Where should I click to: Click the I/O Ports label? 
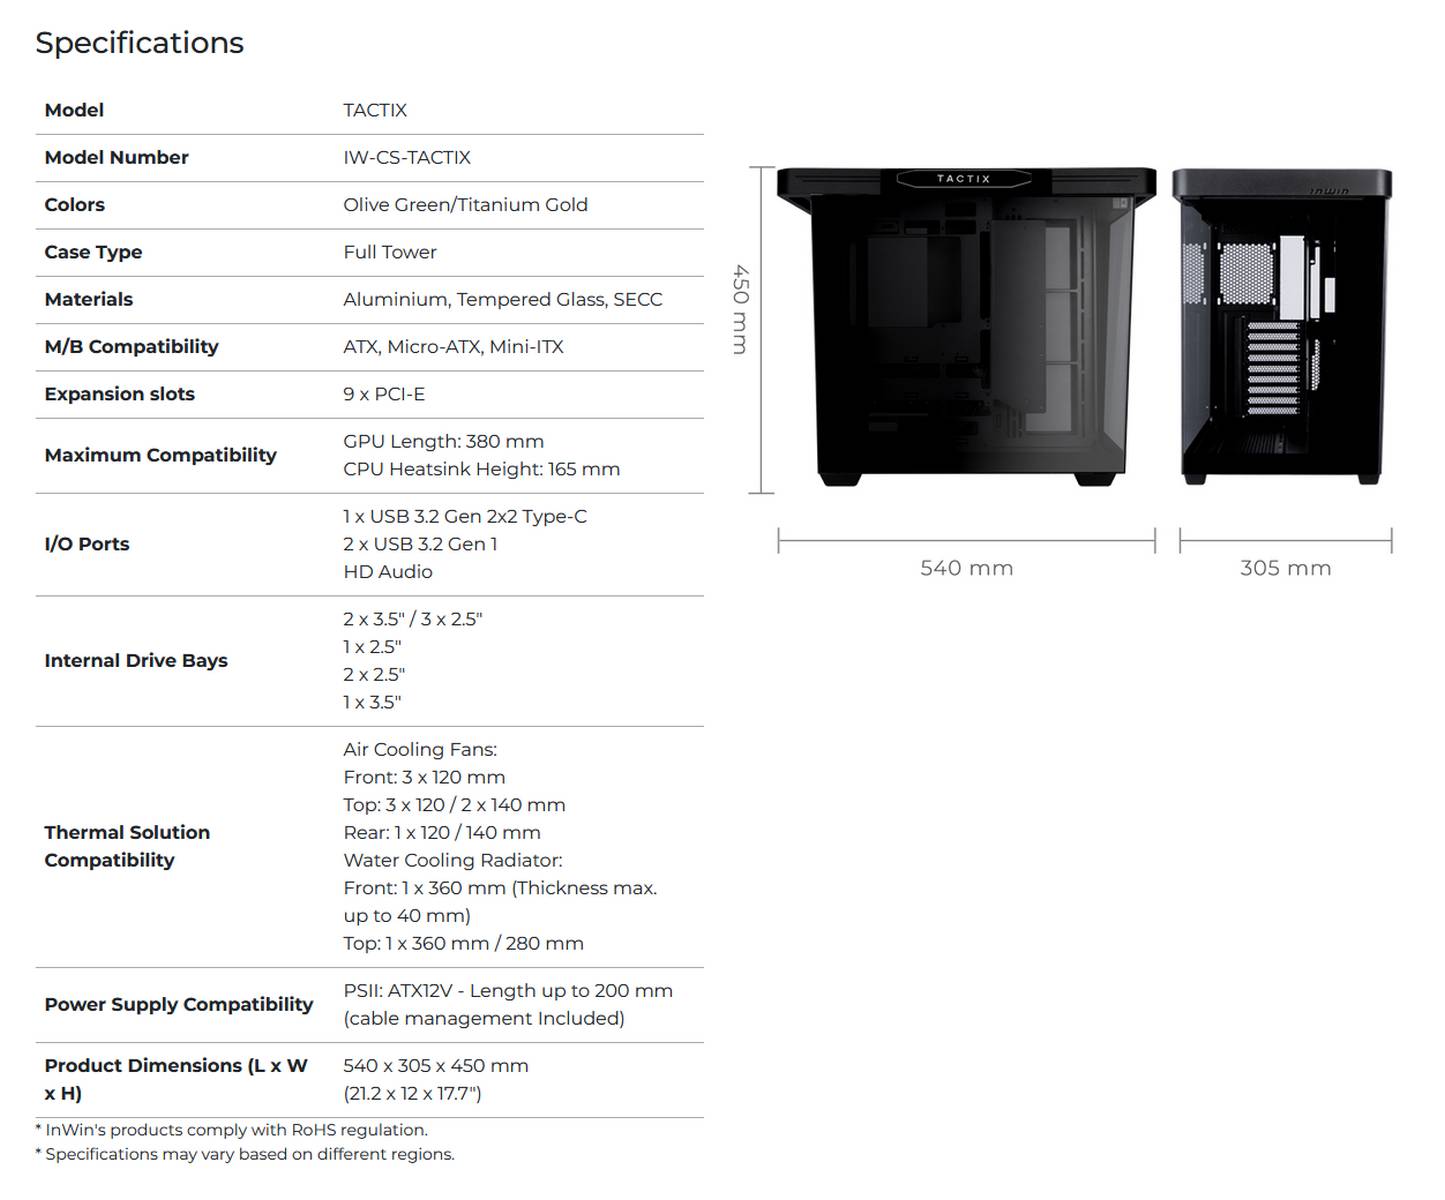coord(87,544)
